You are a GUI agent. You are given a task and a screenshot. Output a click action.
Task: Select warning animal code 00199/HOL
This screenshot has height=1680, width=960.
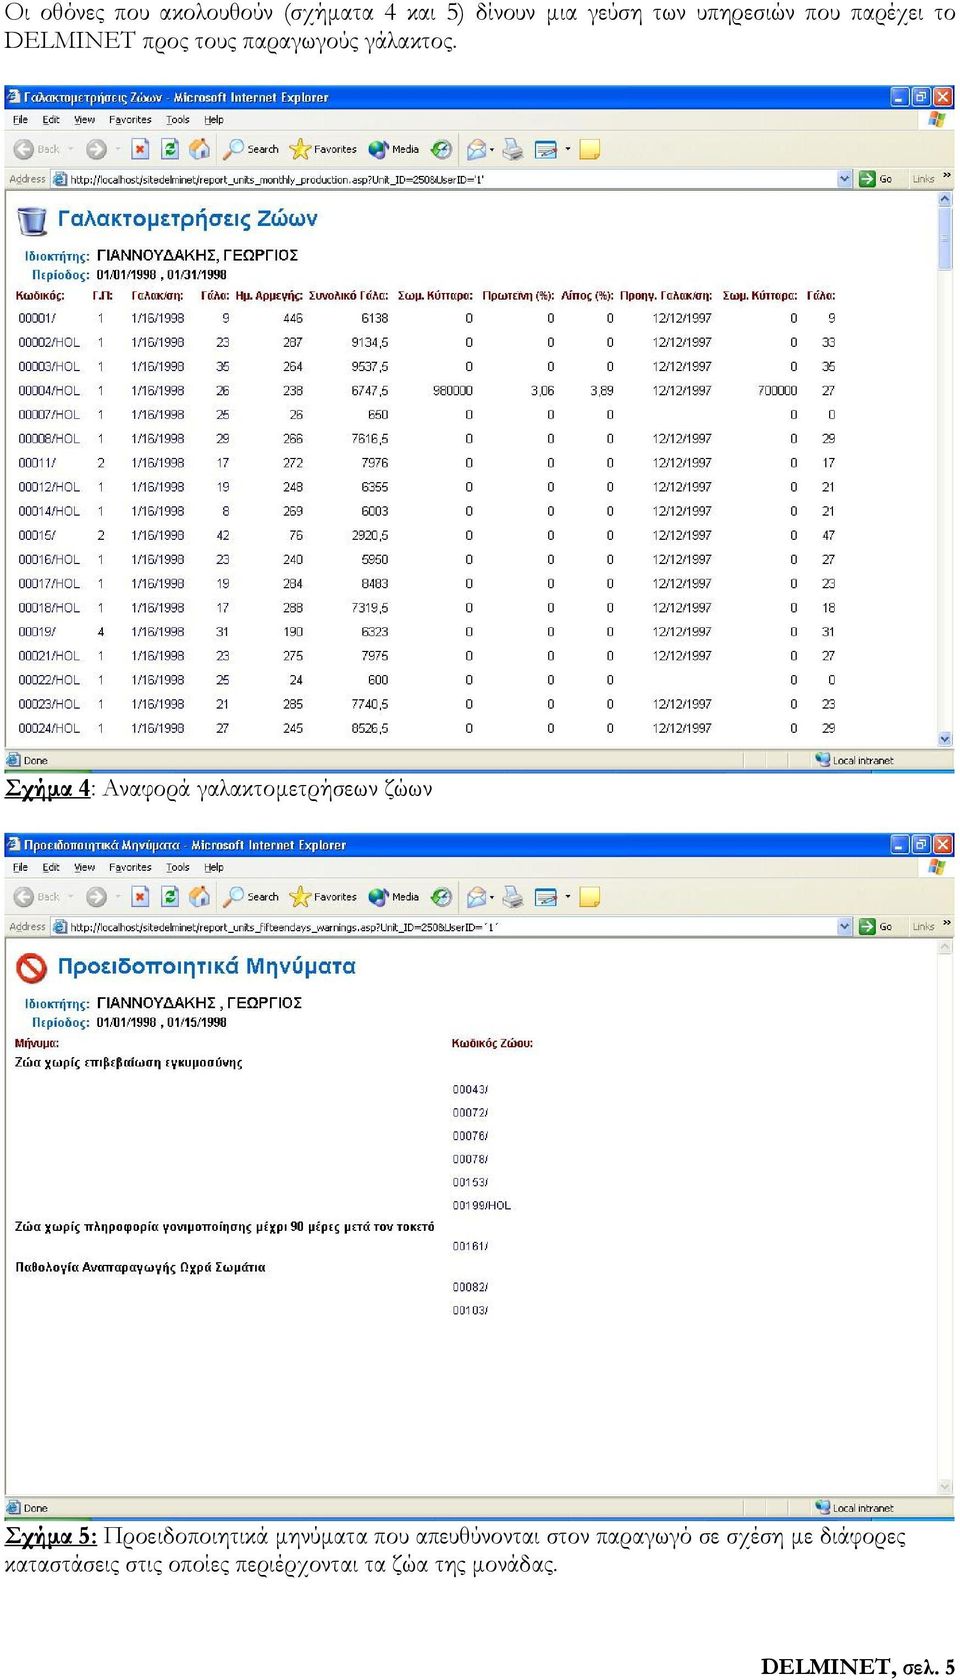(x=481, y=1206)
